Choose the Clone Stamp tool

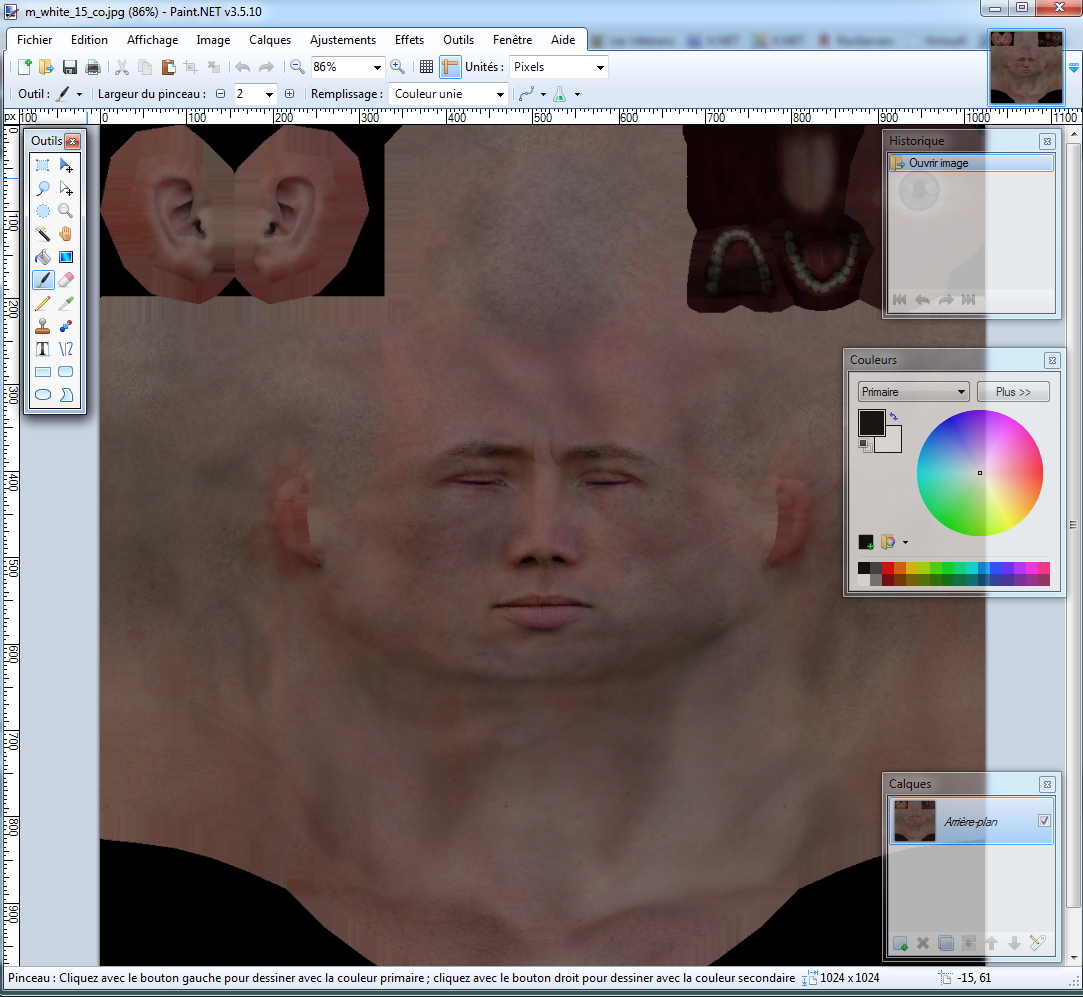coord(43,326)
